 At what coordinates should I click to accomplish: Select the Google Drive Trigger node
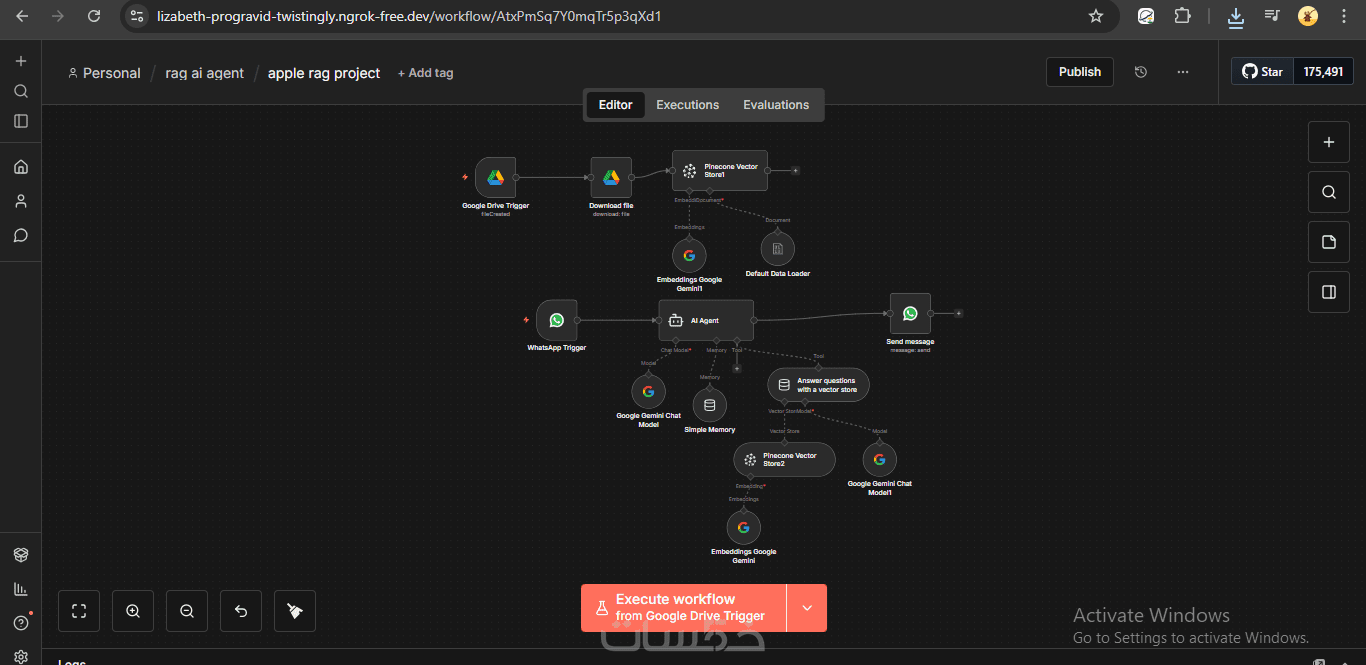point(495,177)
